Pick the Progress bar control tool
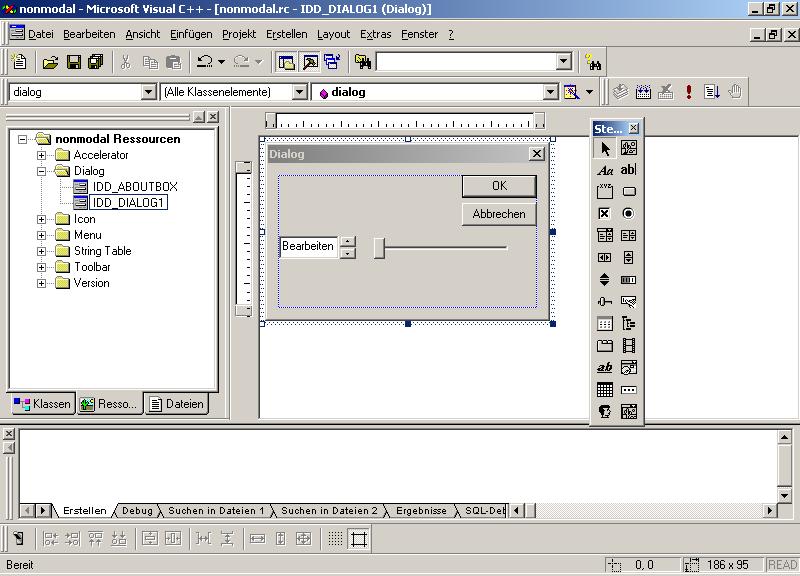This screenshot has height=576, width=800. [629, 280]
